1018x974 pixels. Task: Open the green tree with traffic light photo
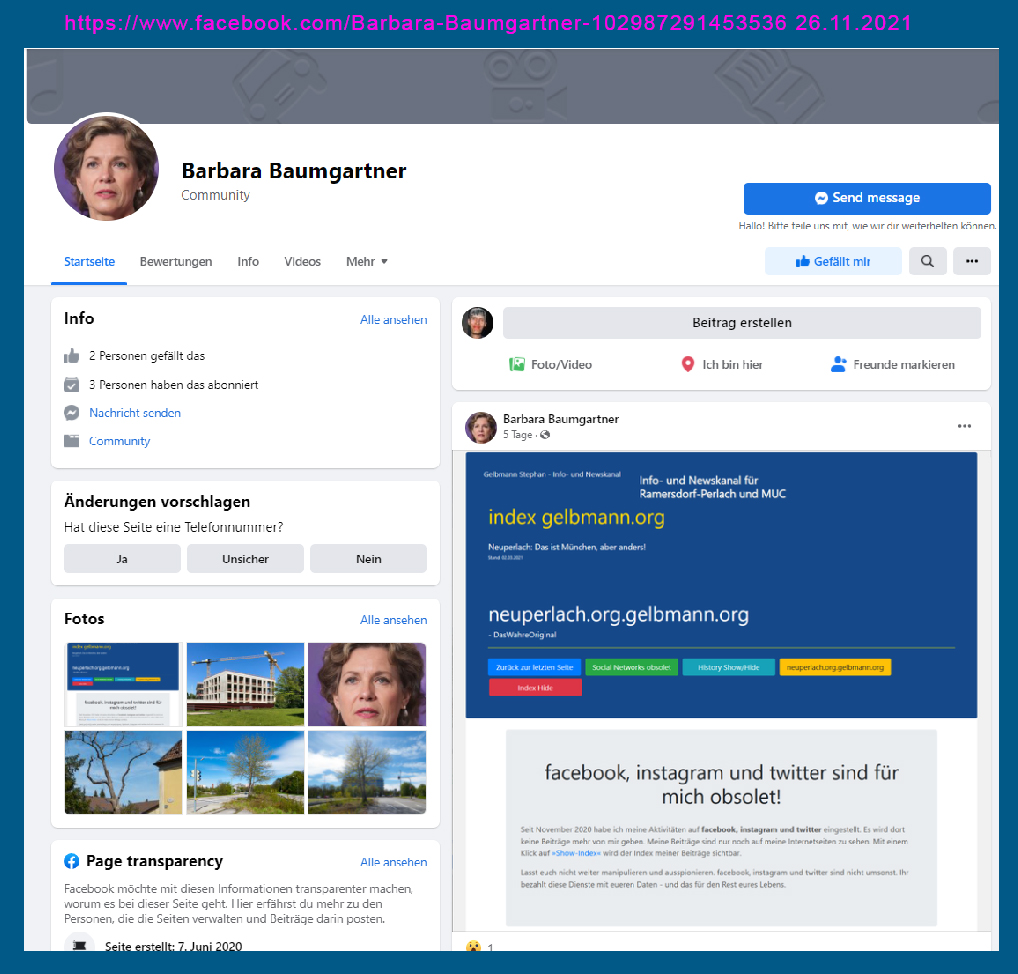click(245, 773)
